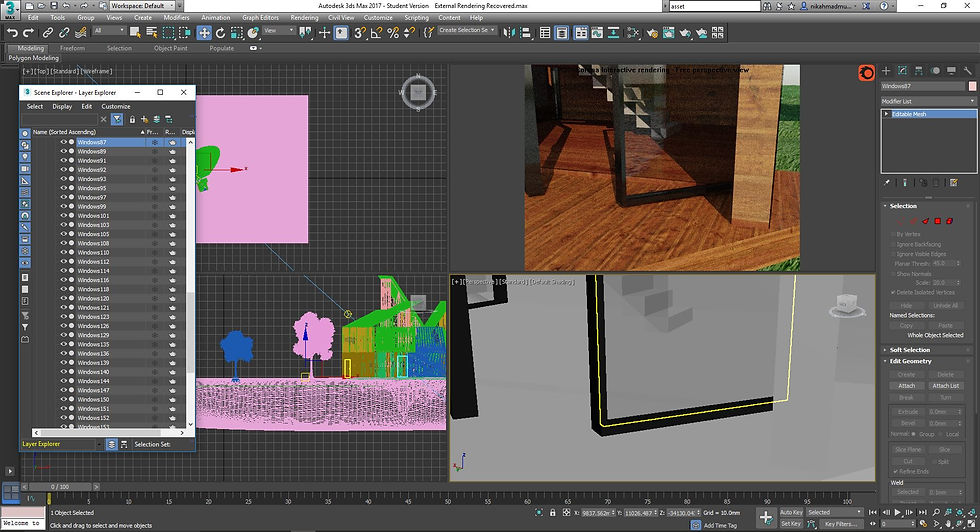Open Create Selection Set dropdown
Screen dimensions: 980x532
click(467, 30)
